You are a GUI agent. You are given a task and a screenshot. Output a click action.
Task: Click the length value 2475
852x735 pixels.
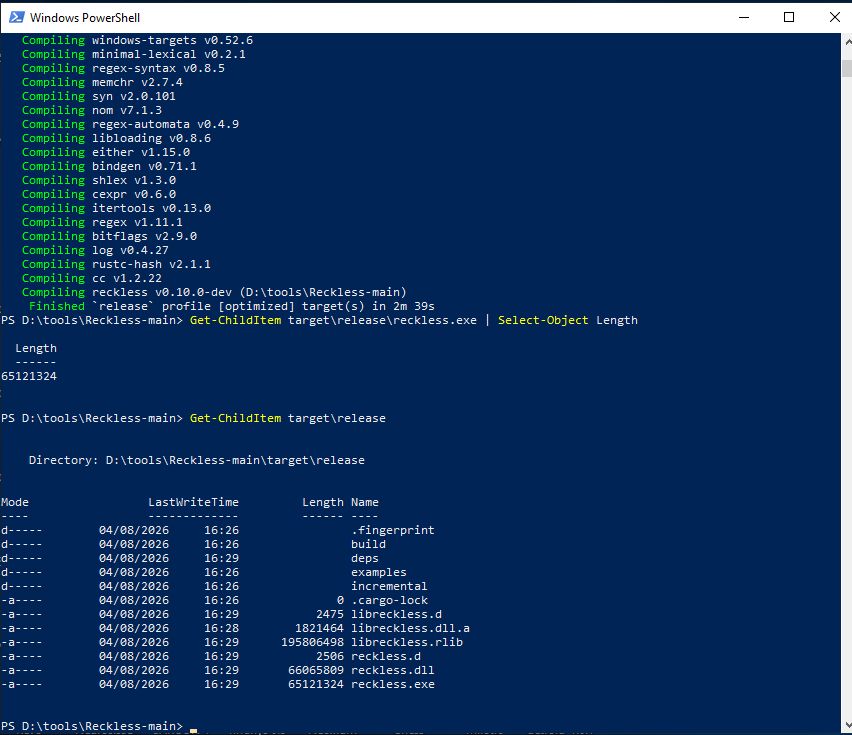tap(330, 614)
